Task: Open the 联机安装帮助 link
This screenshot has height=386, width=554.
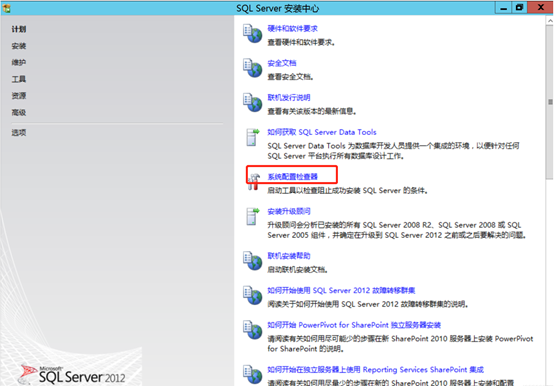Action: pos(289,256)
